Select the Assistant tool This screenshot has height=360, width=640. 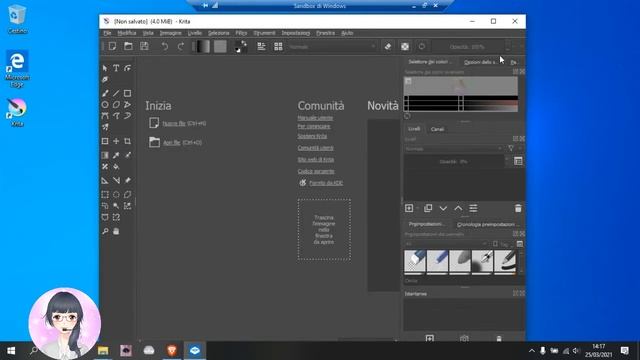[x=105, y=180]
